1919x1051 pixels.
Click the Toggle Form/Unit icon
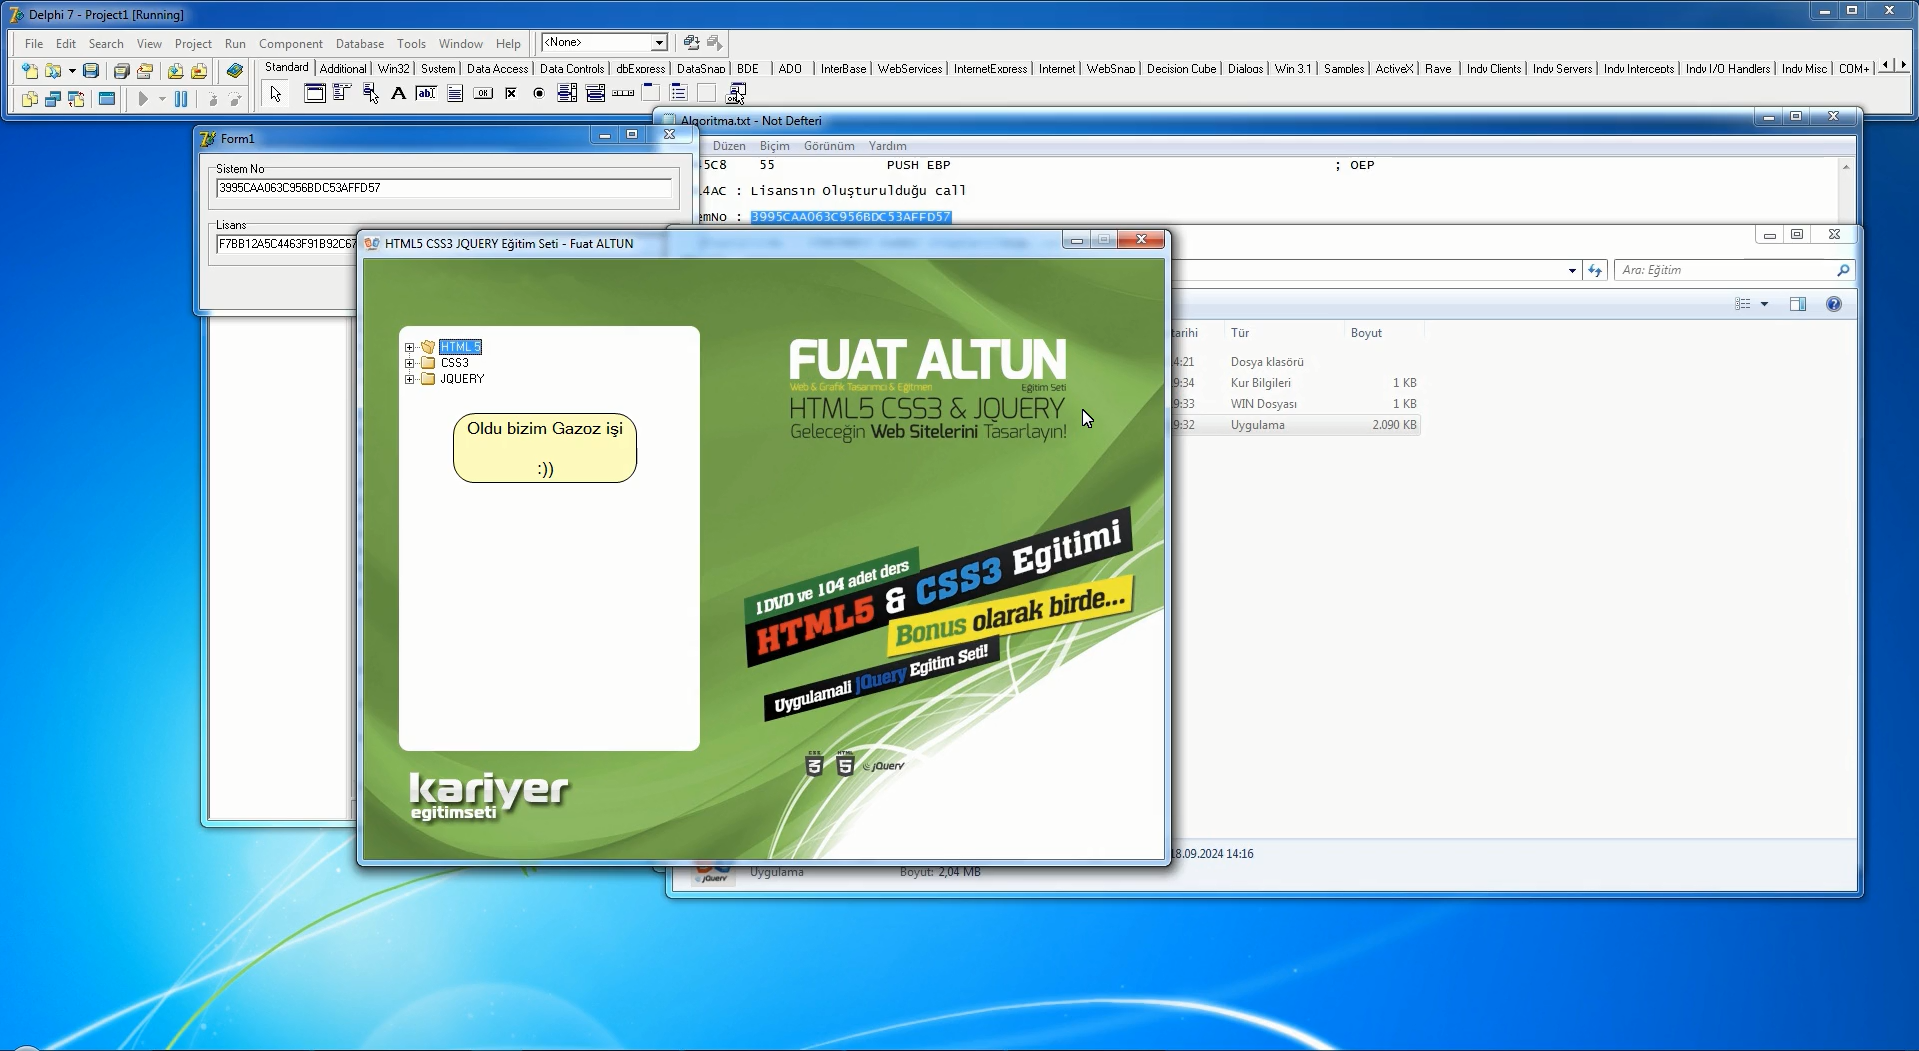(x=76, y=99)
